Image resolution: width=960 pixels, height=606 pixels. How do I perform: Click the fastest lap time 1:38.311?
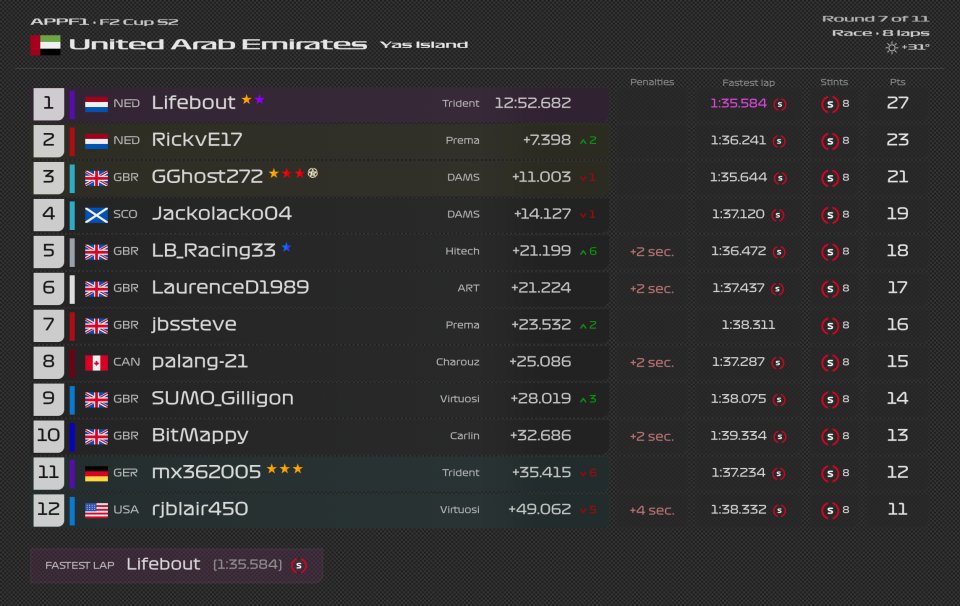748,325
